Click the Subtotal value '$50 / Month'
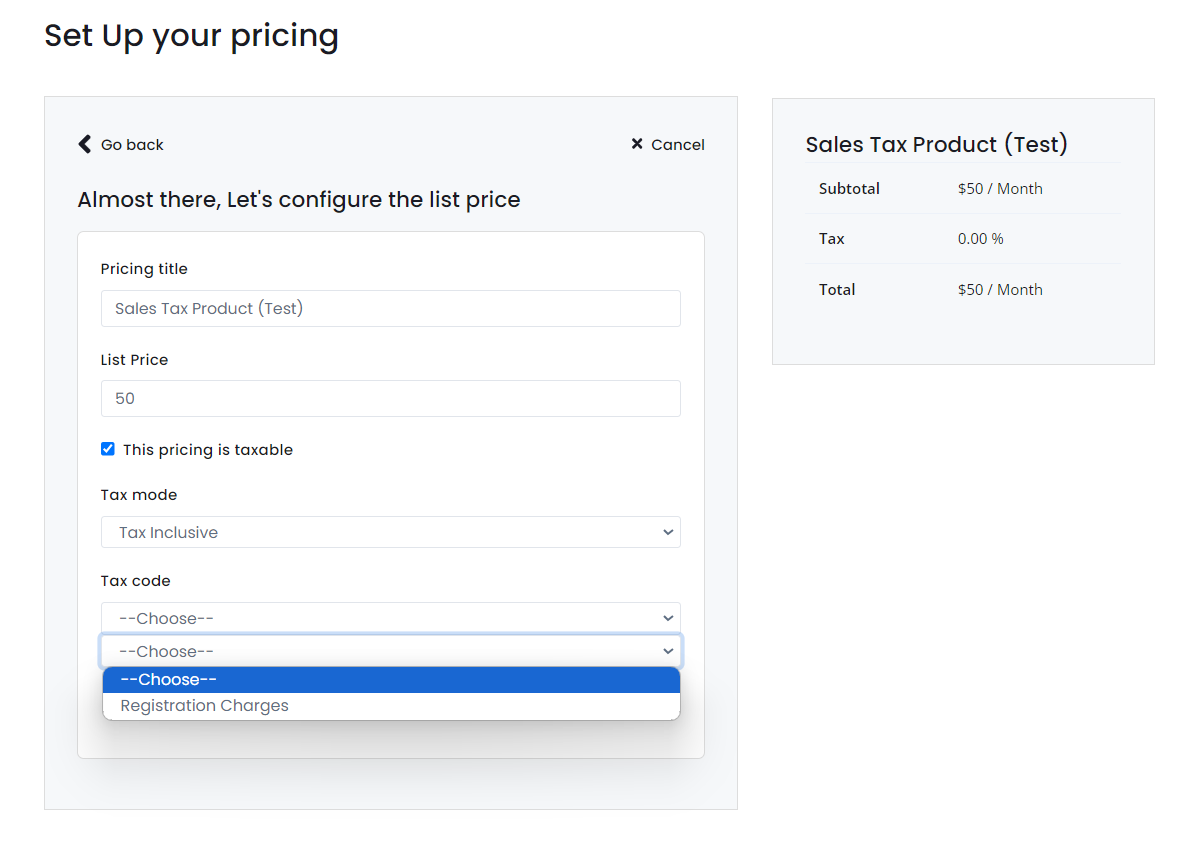This screenshot has height=849, width=1191. 1000,188
